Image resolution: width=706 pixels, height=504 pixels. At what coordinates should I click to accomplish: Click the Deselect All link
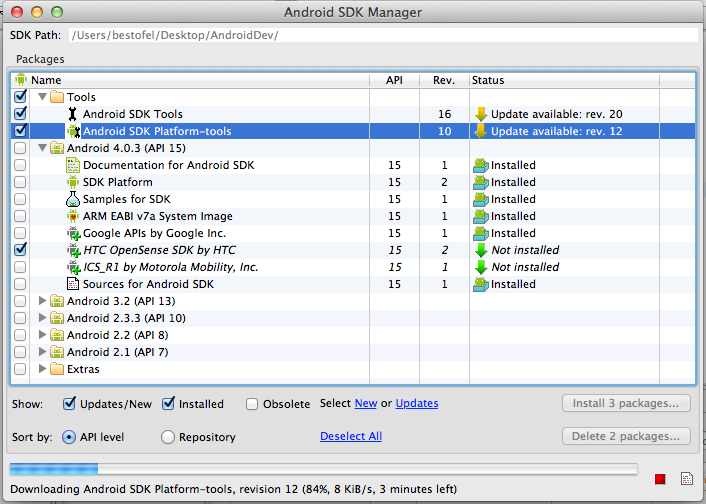[350, 437]
